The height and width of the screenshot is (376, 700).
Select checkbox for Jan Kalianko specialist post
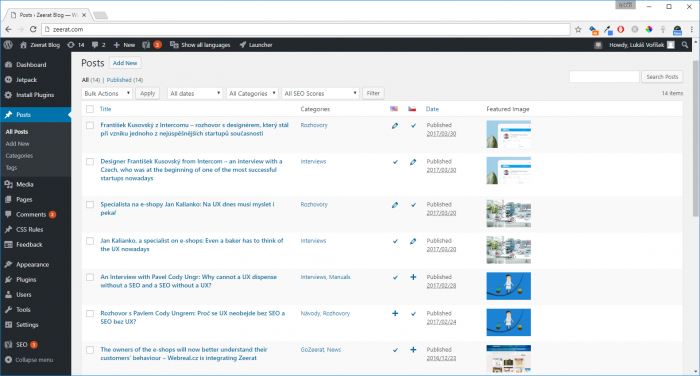point(90,241)
